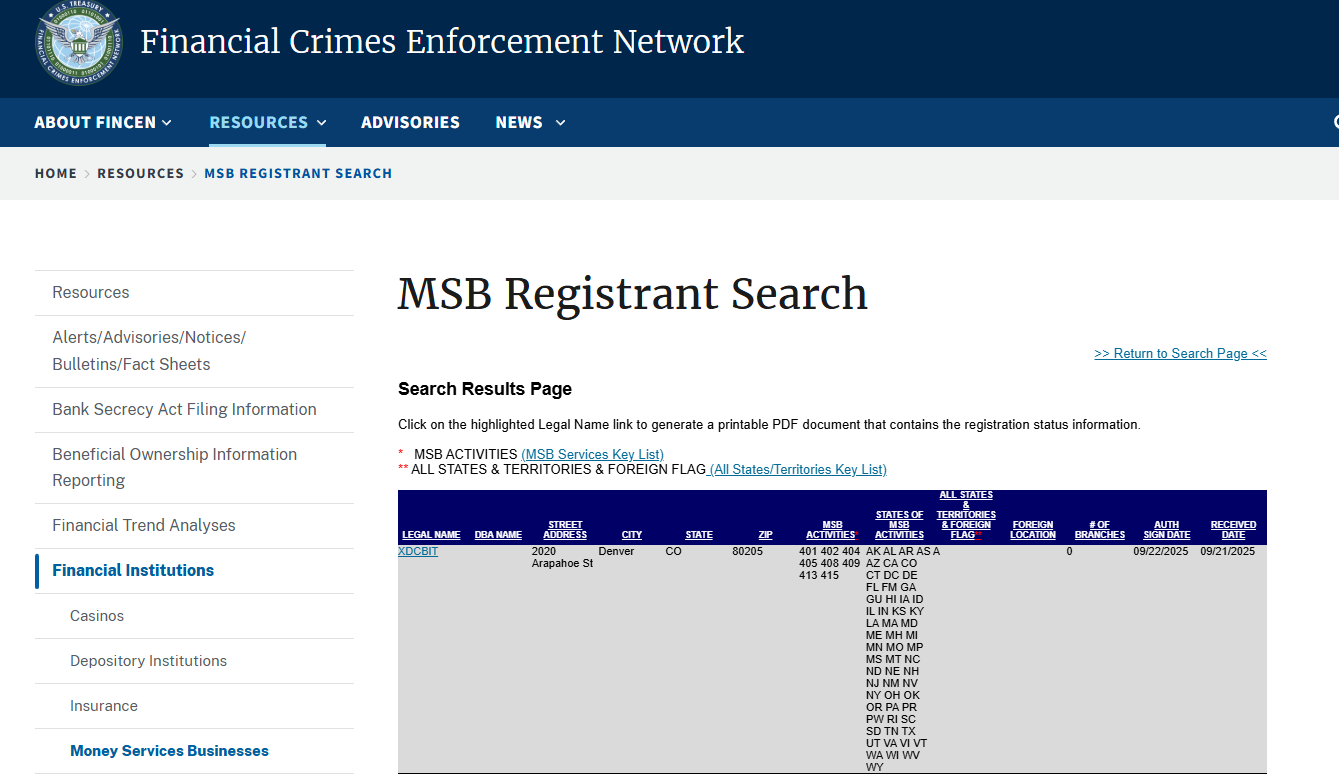Sort by DBA Name column header

[498, 535]
